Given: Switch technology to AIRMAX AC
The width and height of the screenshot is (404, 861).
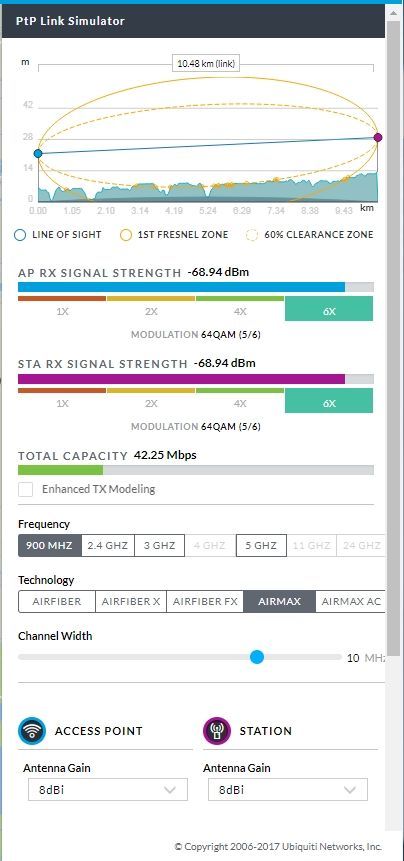Looking at the screenshot, I should (351, 601).
